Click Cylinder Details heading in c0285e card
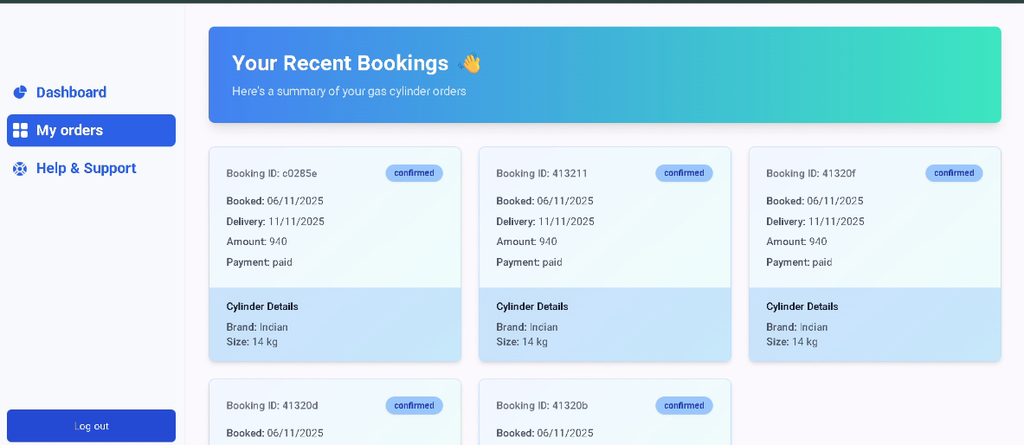1024x445 pixels. click(263, 306)
